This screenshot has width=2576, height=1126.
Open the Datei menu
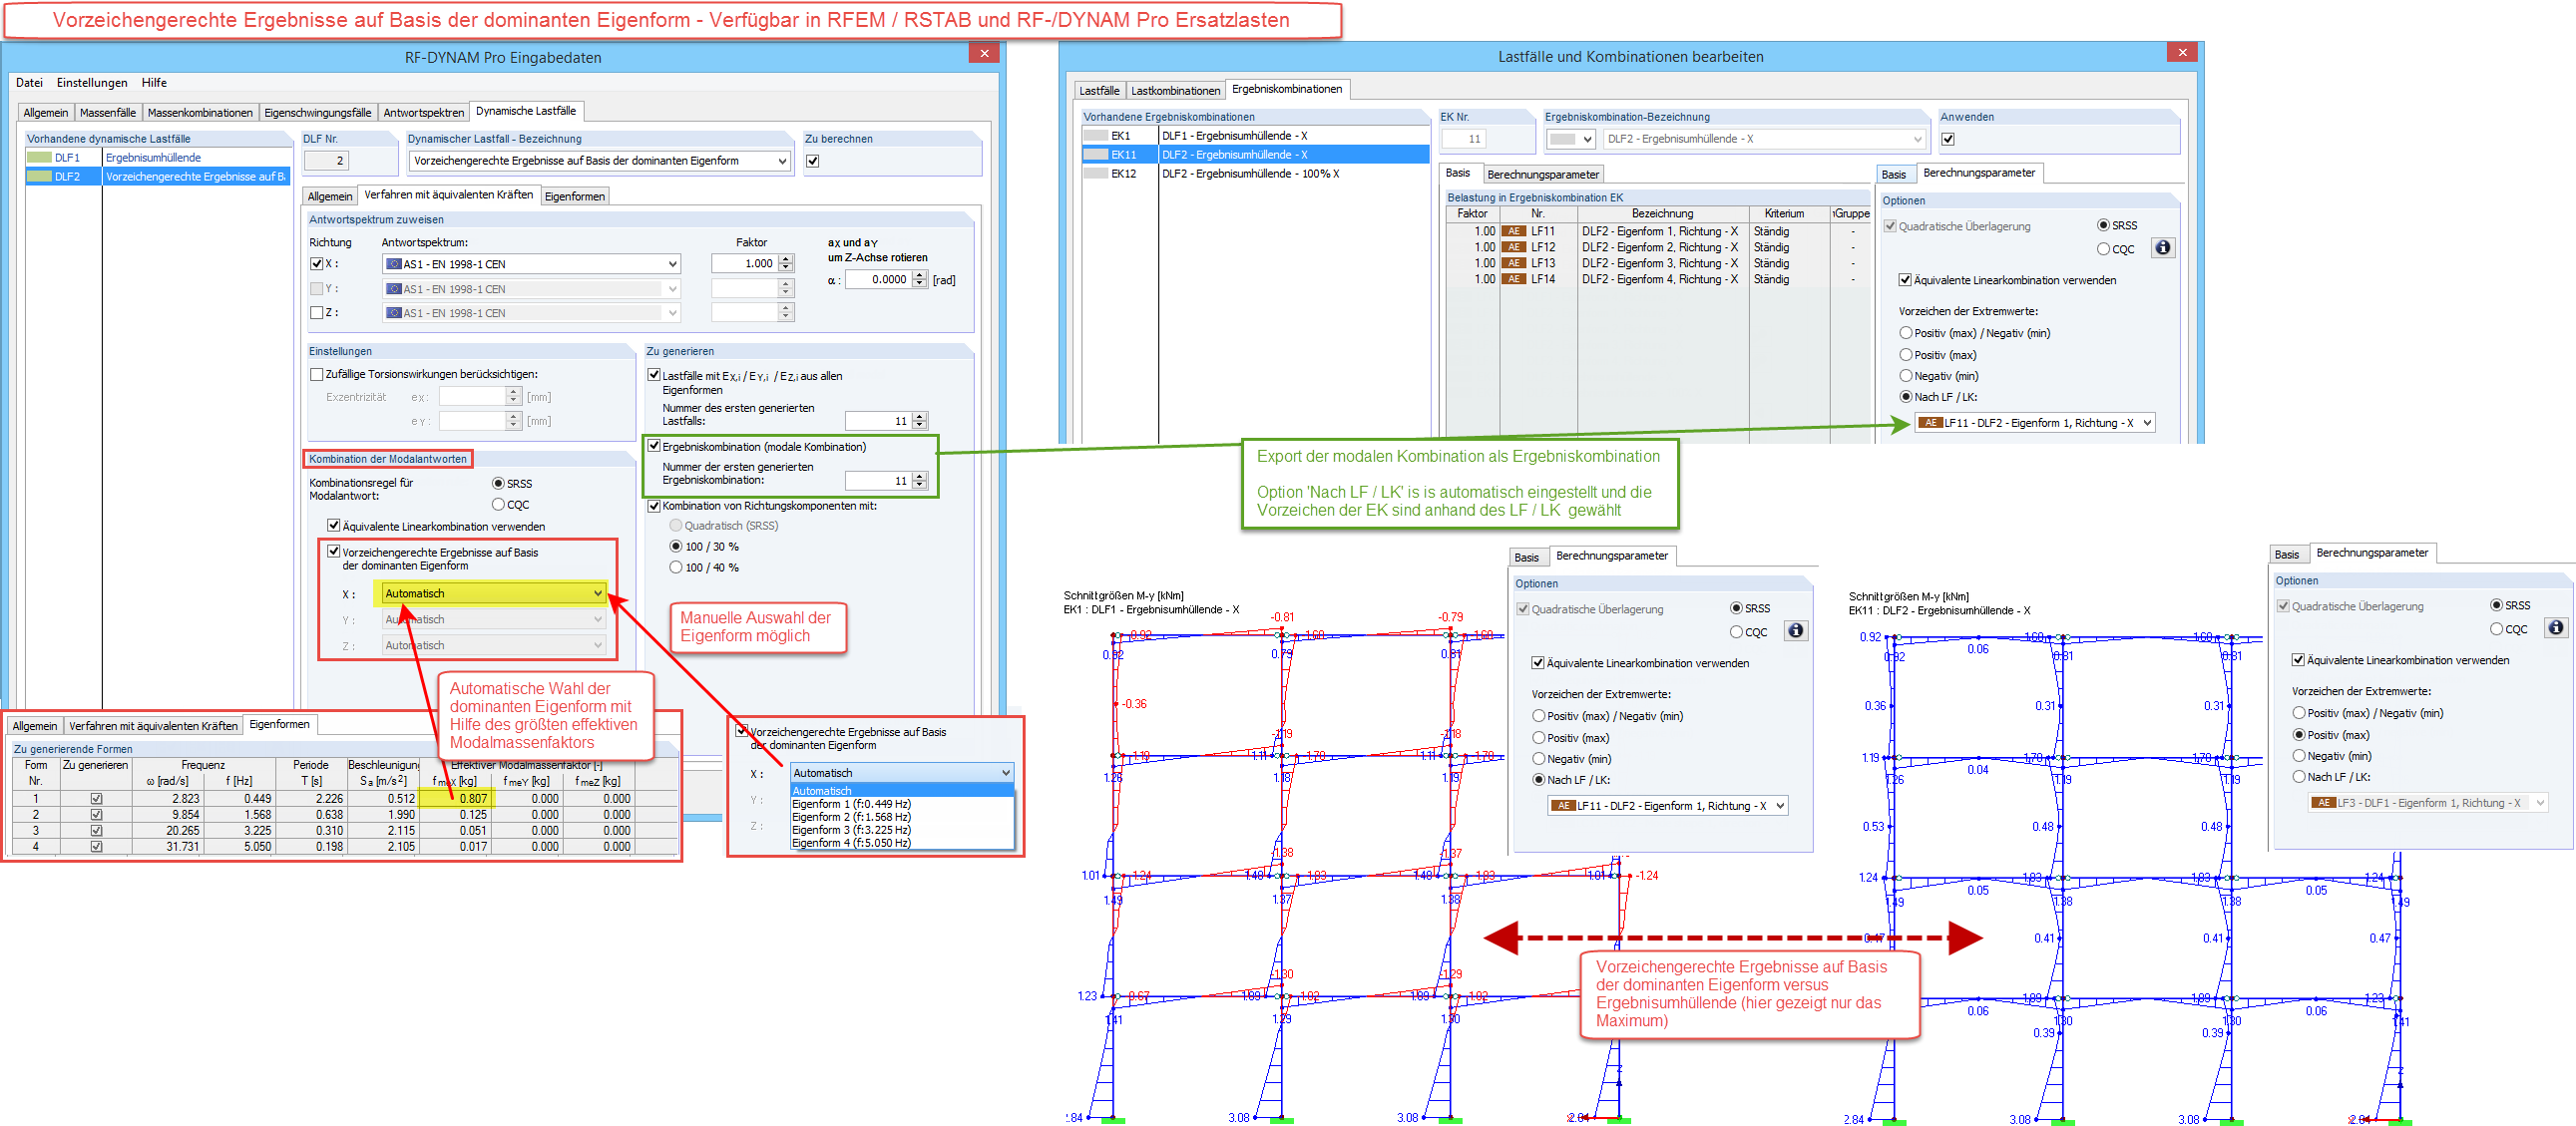(x=29, y=83)
